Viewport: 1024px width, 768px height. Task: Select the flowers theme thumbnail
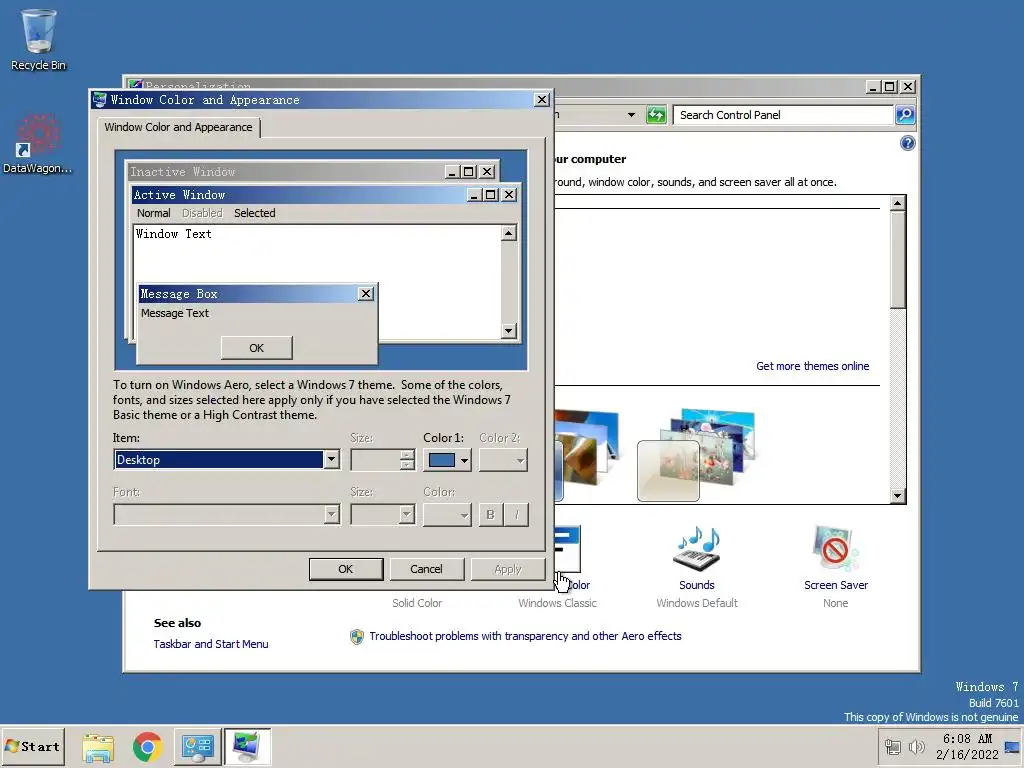coord(696,455)
